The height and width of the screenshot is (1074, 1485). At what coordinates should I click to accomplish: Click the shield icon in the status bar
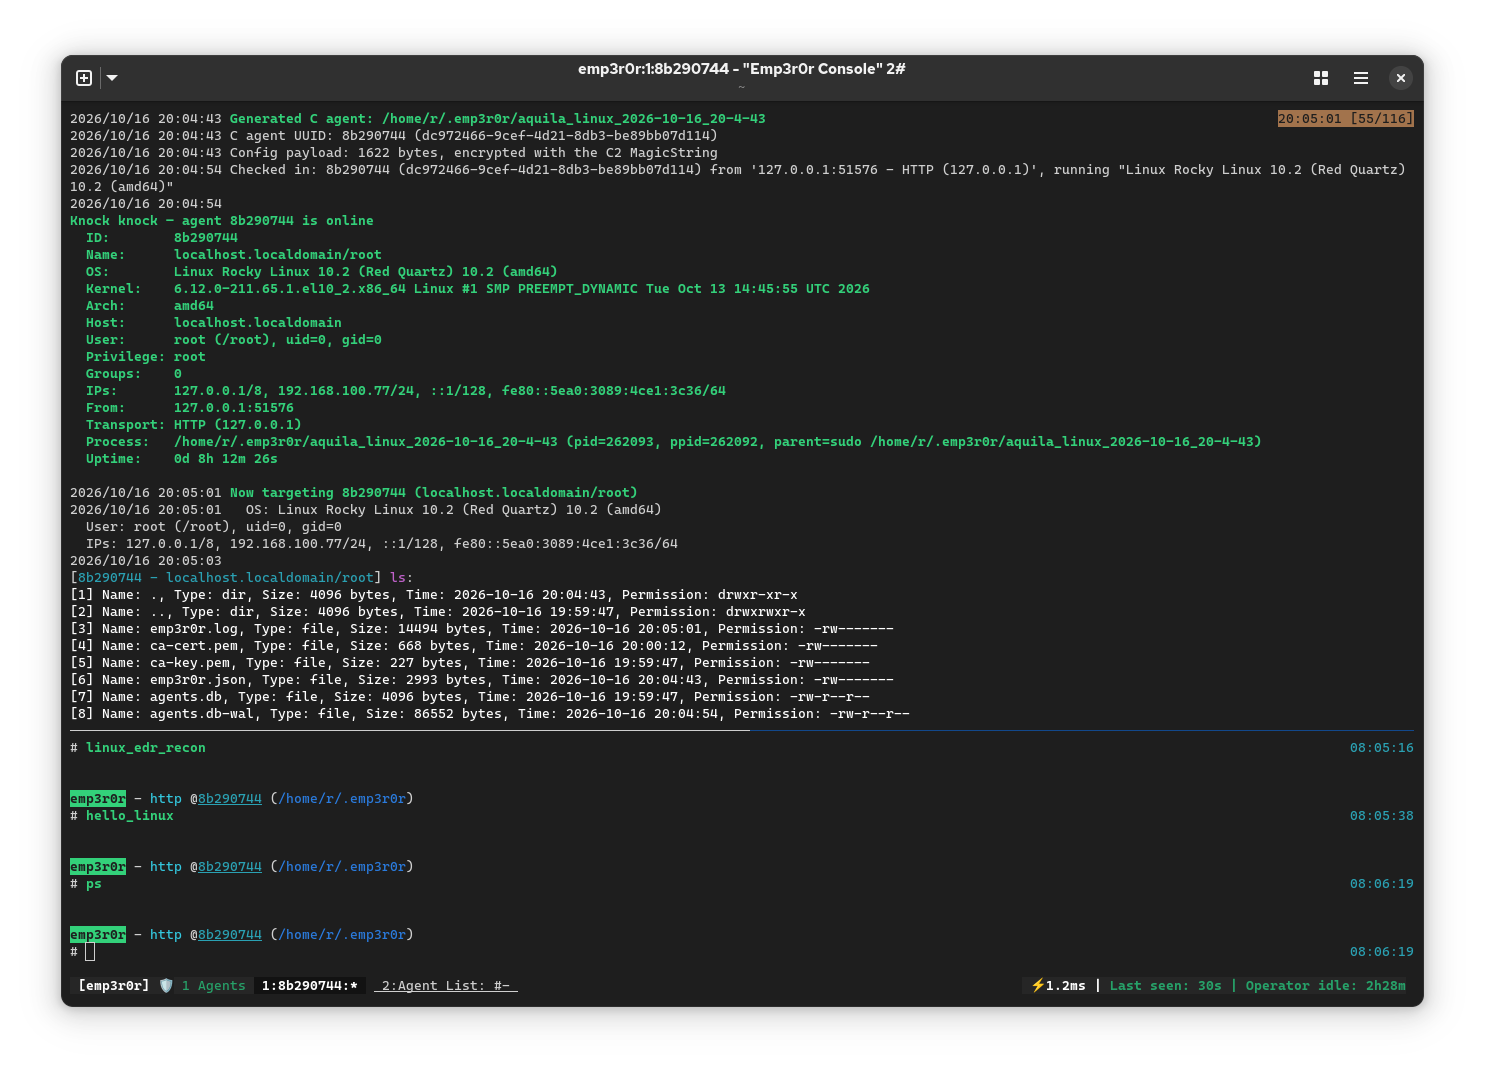point(166,986)
